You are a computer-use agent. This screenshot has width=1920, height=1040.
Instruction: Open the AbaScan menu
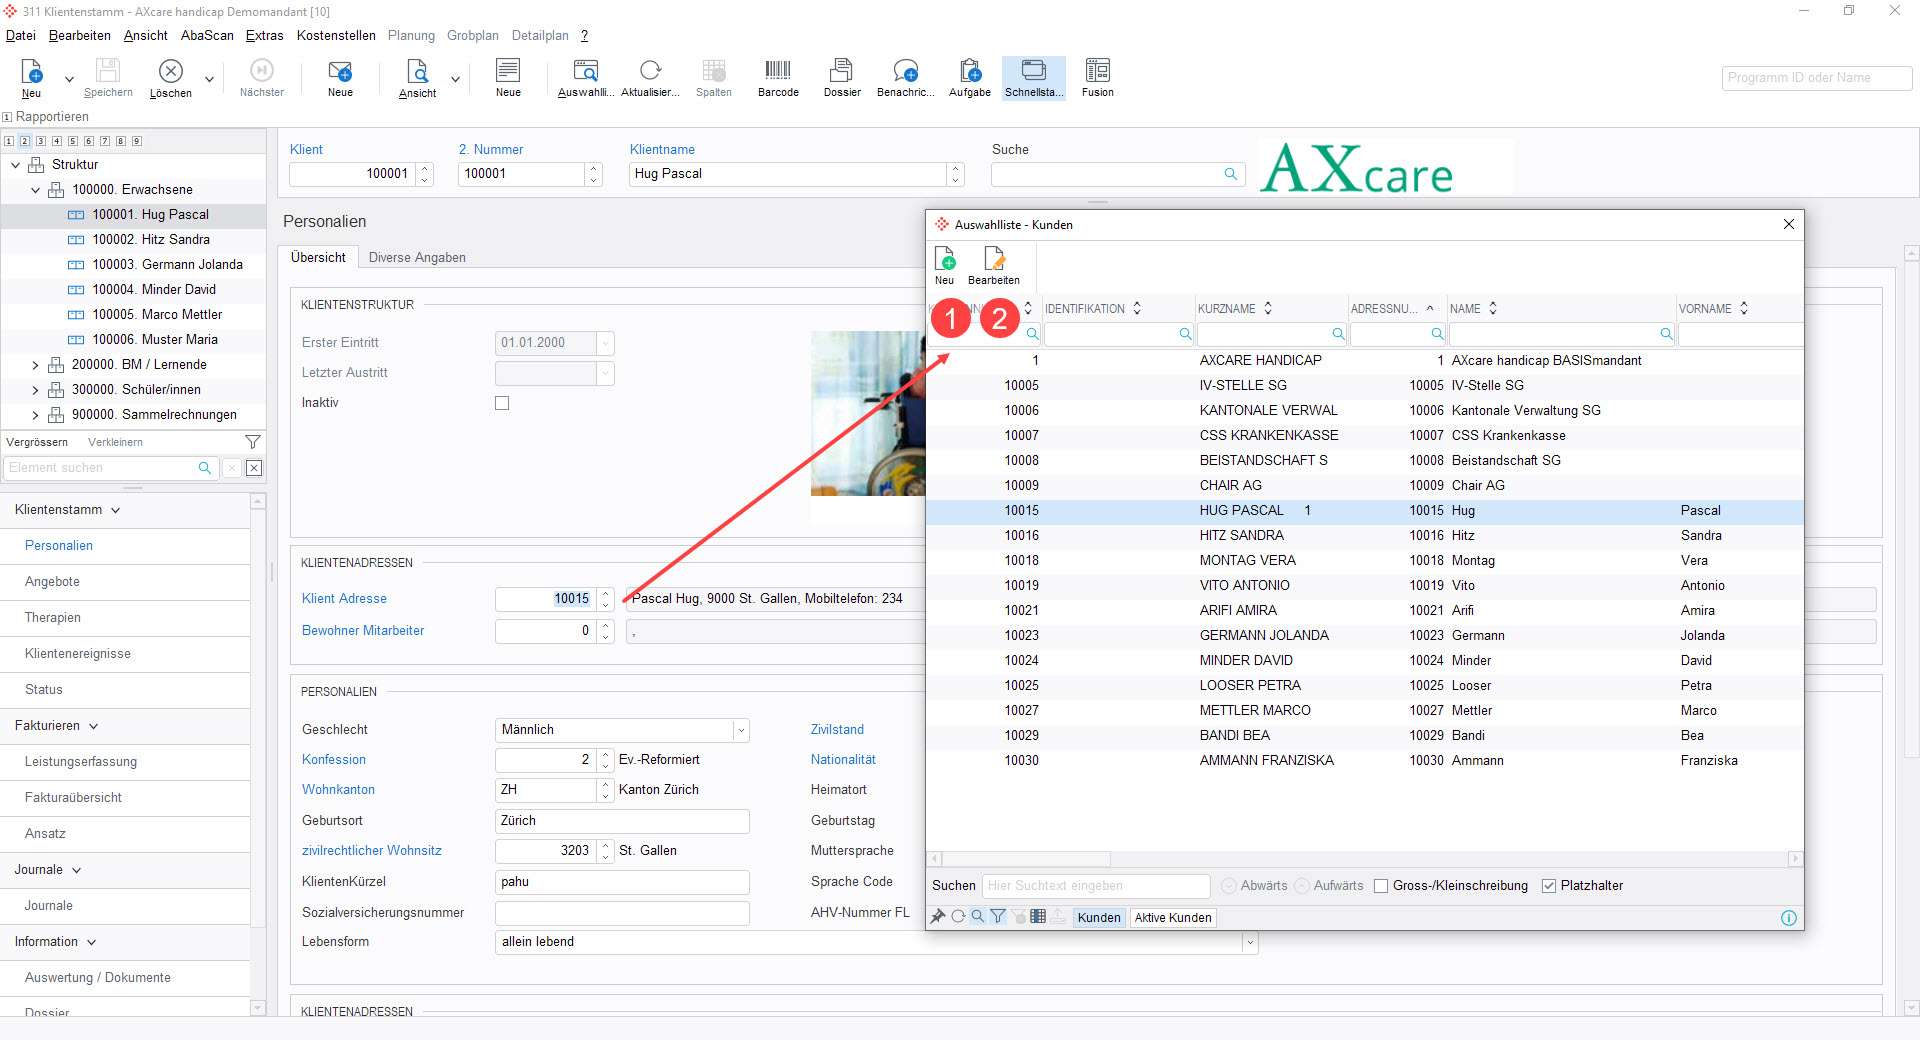click(x=207, y=35)
